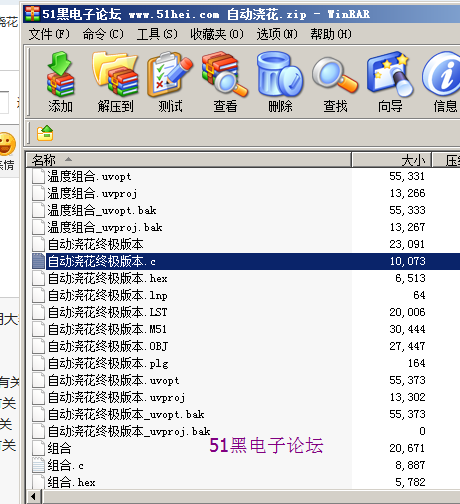
Task: Click the scroll-left arrow on horizontal scrollbar
Action: (x=33, y=496)
